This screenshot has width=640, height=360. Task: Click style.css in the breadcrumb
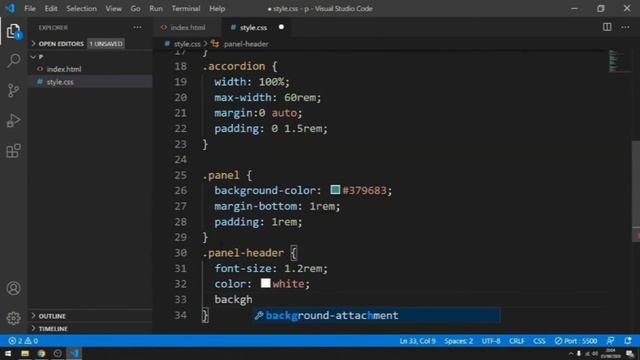pyautogui.click(x=187, y=44)
